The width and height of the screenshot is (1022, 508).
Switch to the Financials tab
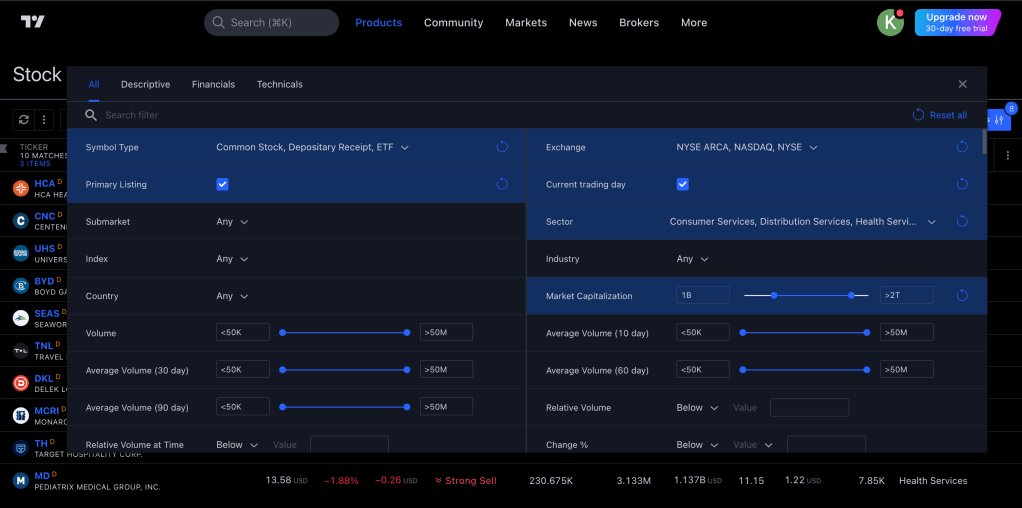pyautogui.click(x=213, y=84)
